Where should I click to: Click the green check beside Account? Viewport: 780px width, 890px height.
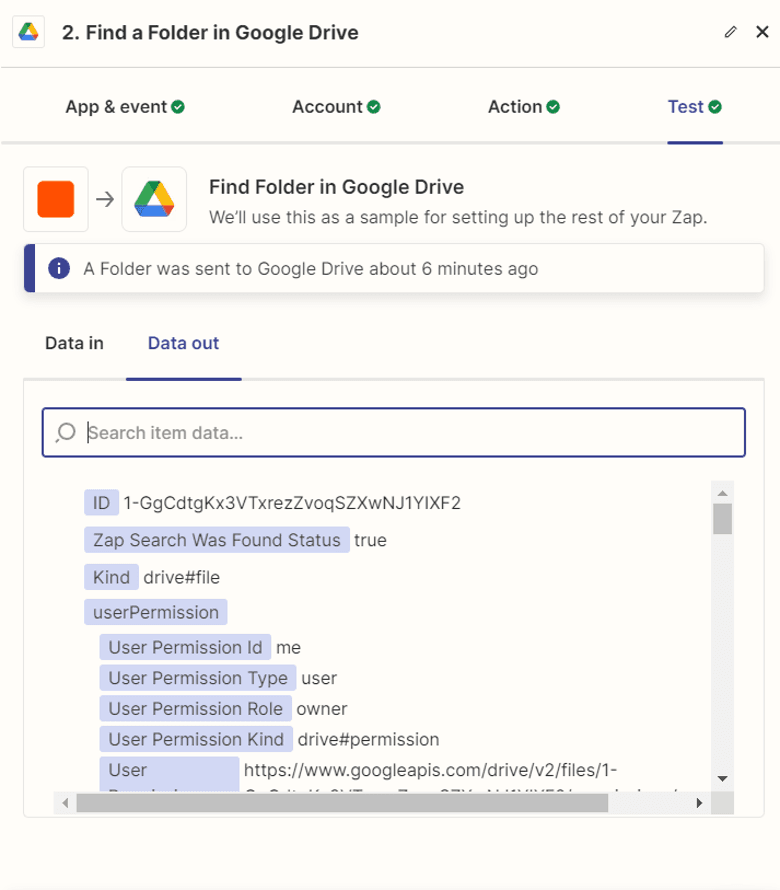pos(374,107)
